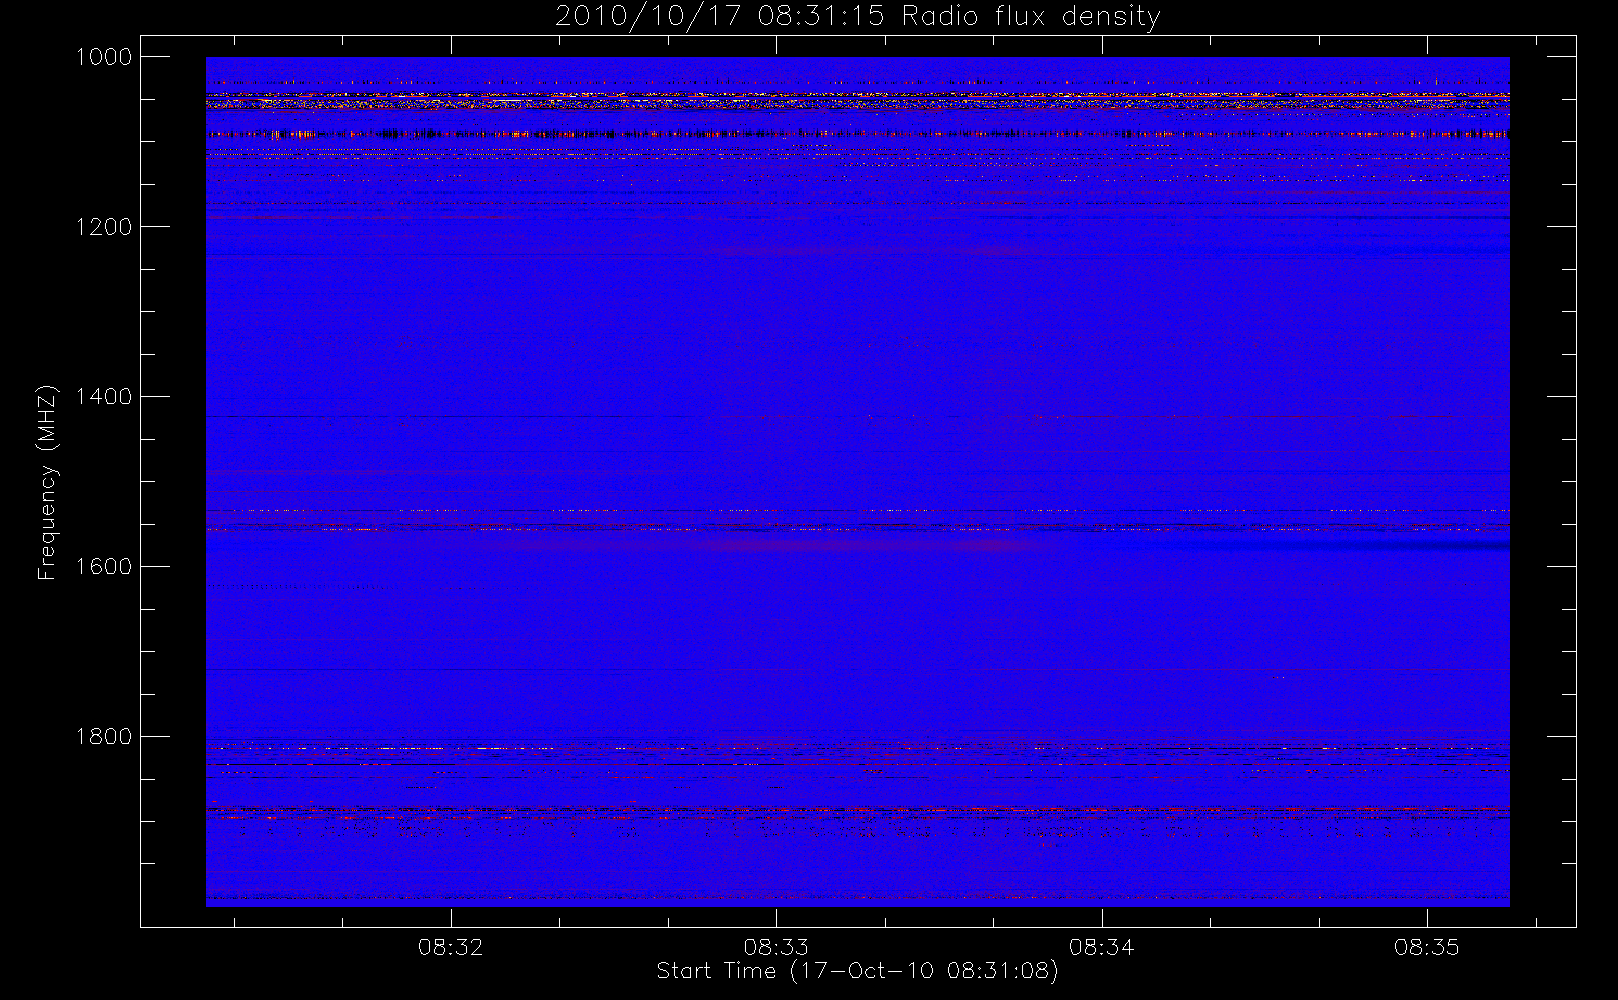Click the 1200 frequency axis label
The image size is (1618, 1000).
pos(104,227)
